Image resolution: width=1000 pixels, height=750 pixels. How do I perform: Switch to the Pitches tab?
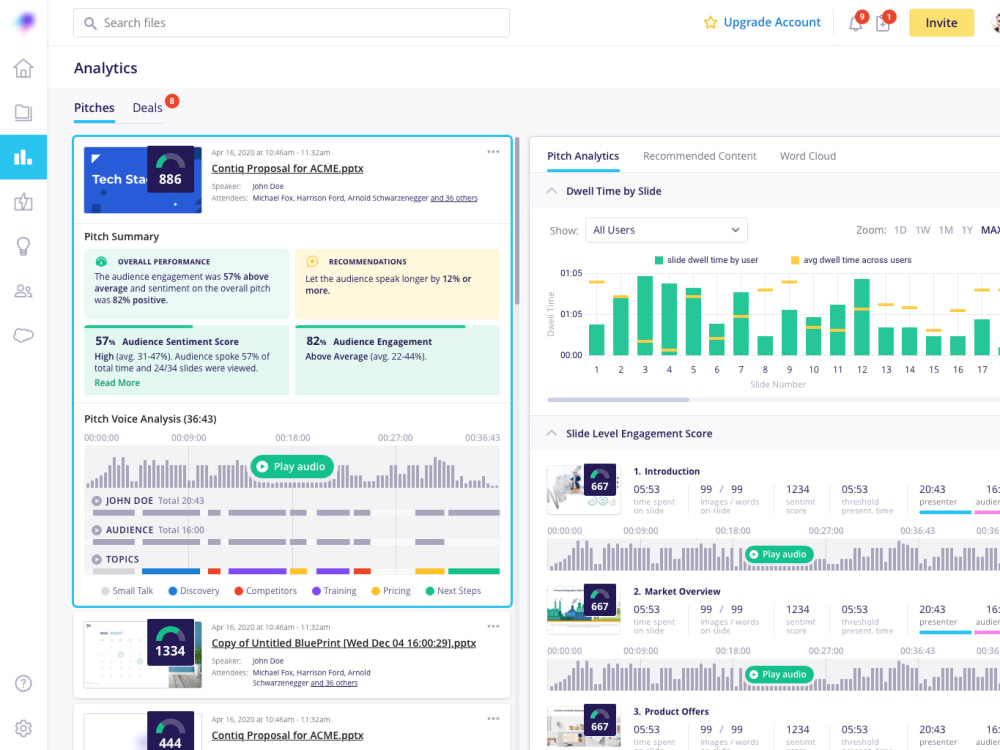(x=94, y=108)
